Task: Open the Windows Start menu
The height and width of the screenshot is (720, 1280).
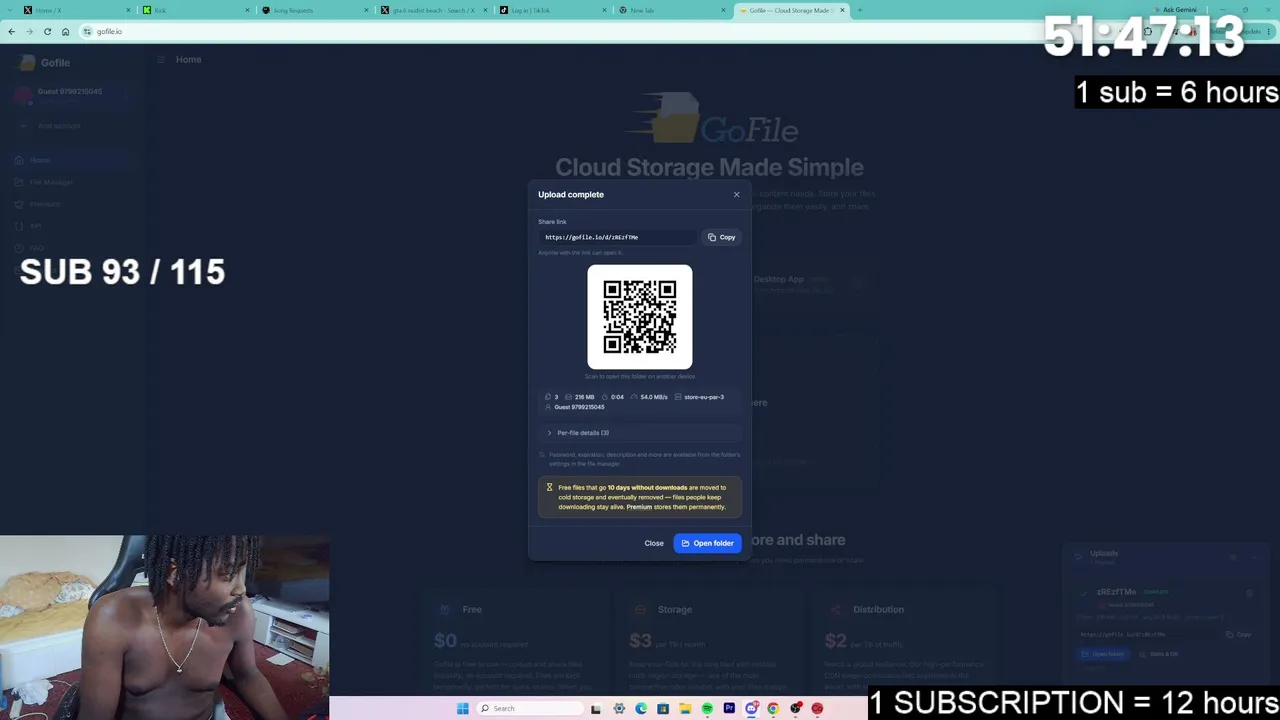Action: click(x=462, y=709)
